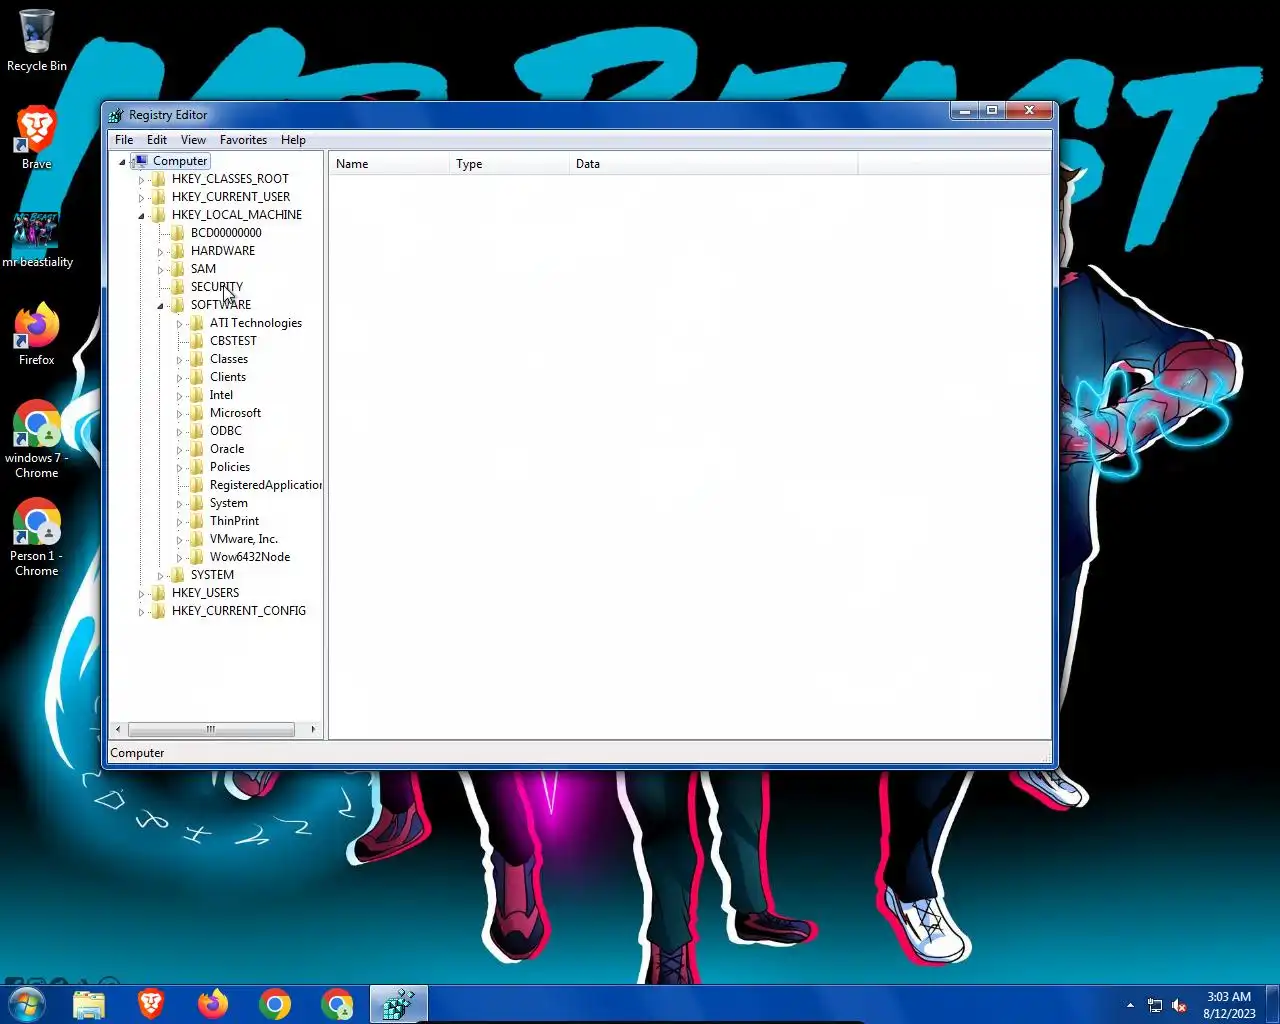Select the ThinPrint key

(x=234, y=521)
